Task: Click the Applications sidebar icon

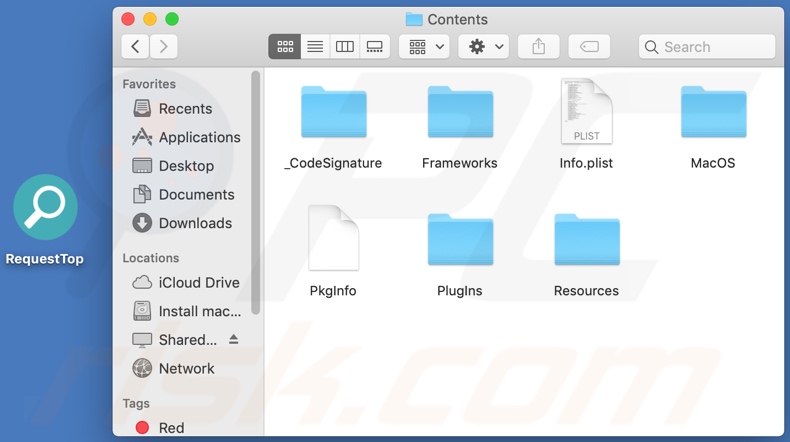Action: point(142,137)
